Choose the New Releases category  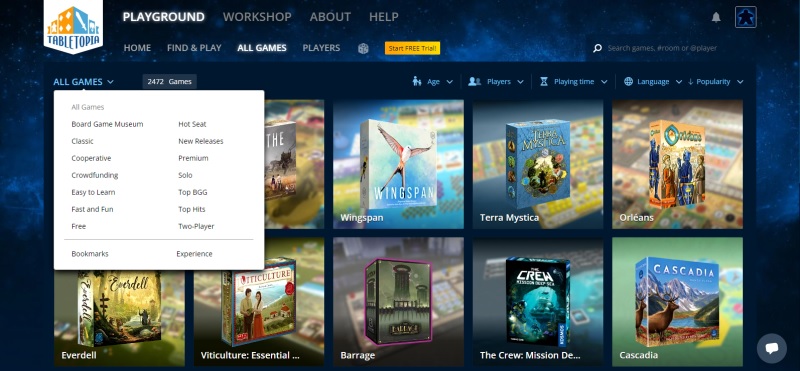201,141
